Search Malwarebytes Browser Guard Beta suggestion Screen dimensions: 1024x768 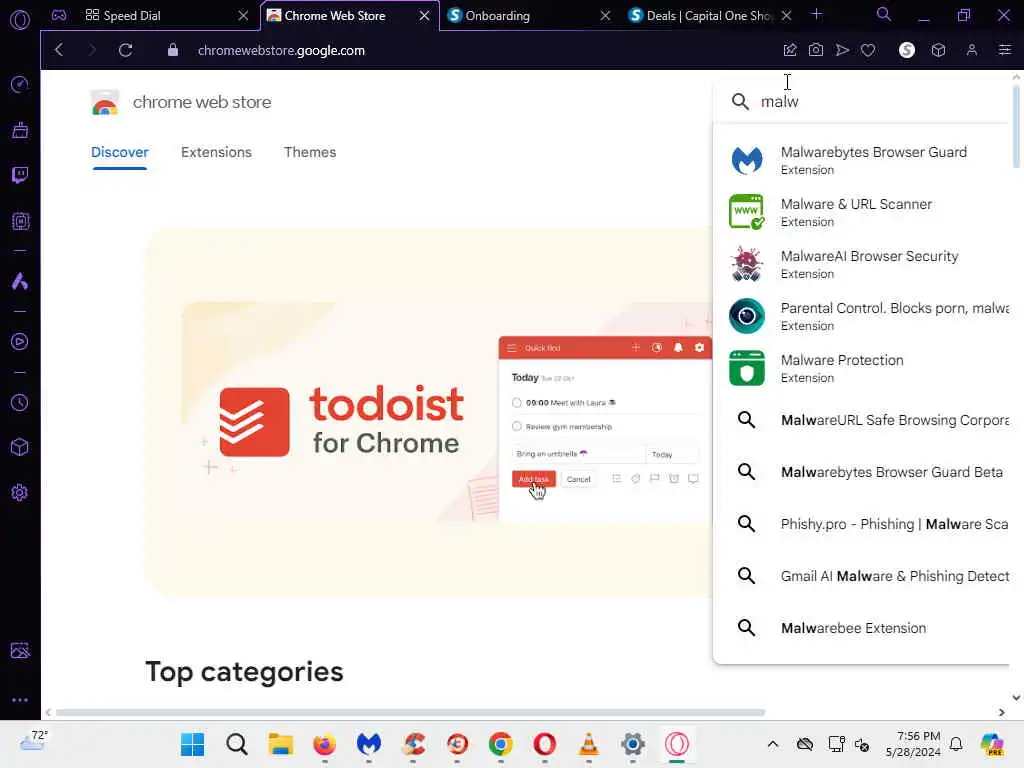click(x=863, y=472)
